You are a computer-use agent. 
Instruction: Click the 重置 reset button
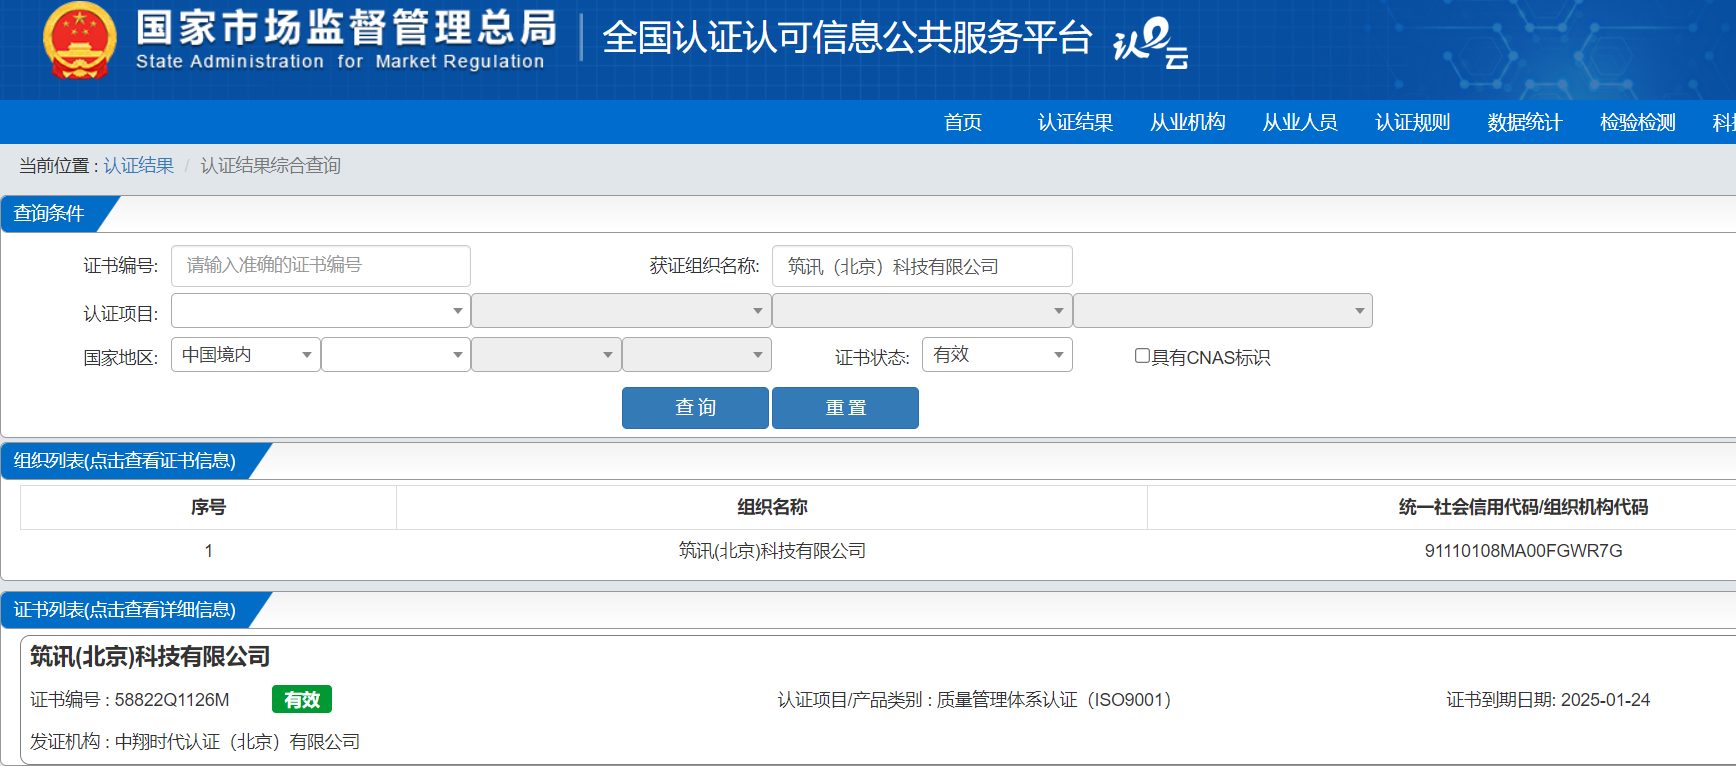tap(845, 408)
